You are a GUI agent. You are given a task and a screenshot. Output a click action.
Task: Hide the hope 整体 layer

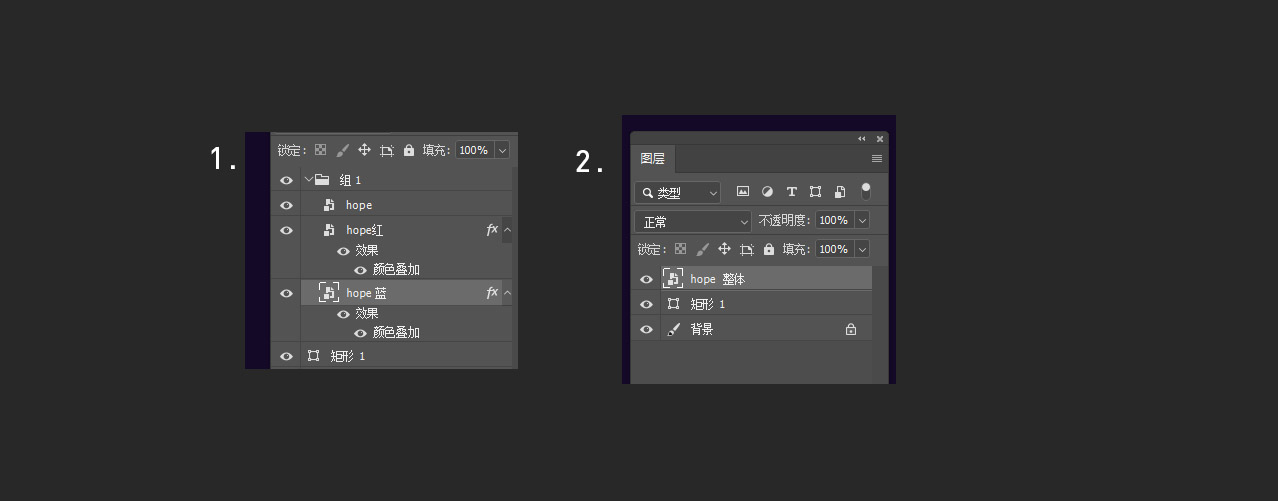[646, 279]
